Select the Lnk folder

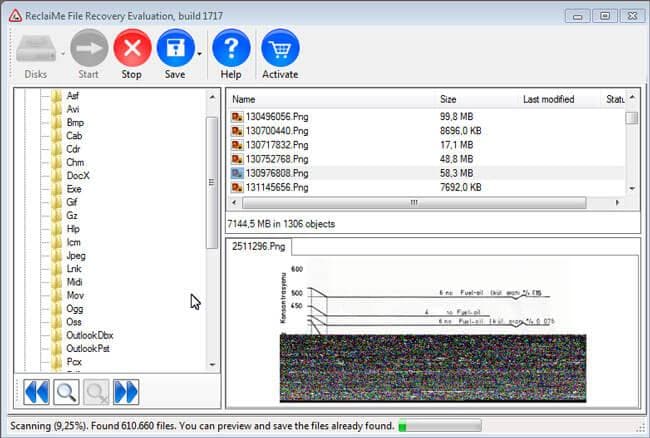66,269
